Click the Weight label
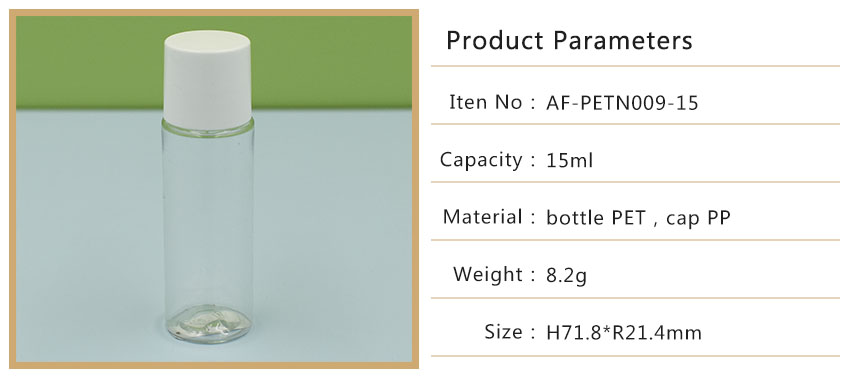This screenshot has height=379, width=850. (x=488, y=274)
